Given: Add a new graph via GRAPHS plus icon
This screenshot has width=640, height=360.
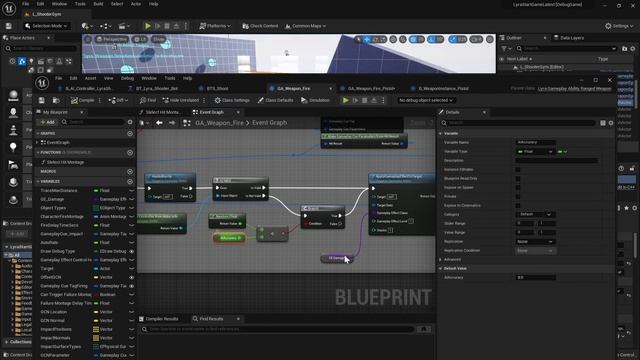Looking at the screenshot, I should click(130, 133).
